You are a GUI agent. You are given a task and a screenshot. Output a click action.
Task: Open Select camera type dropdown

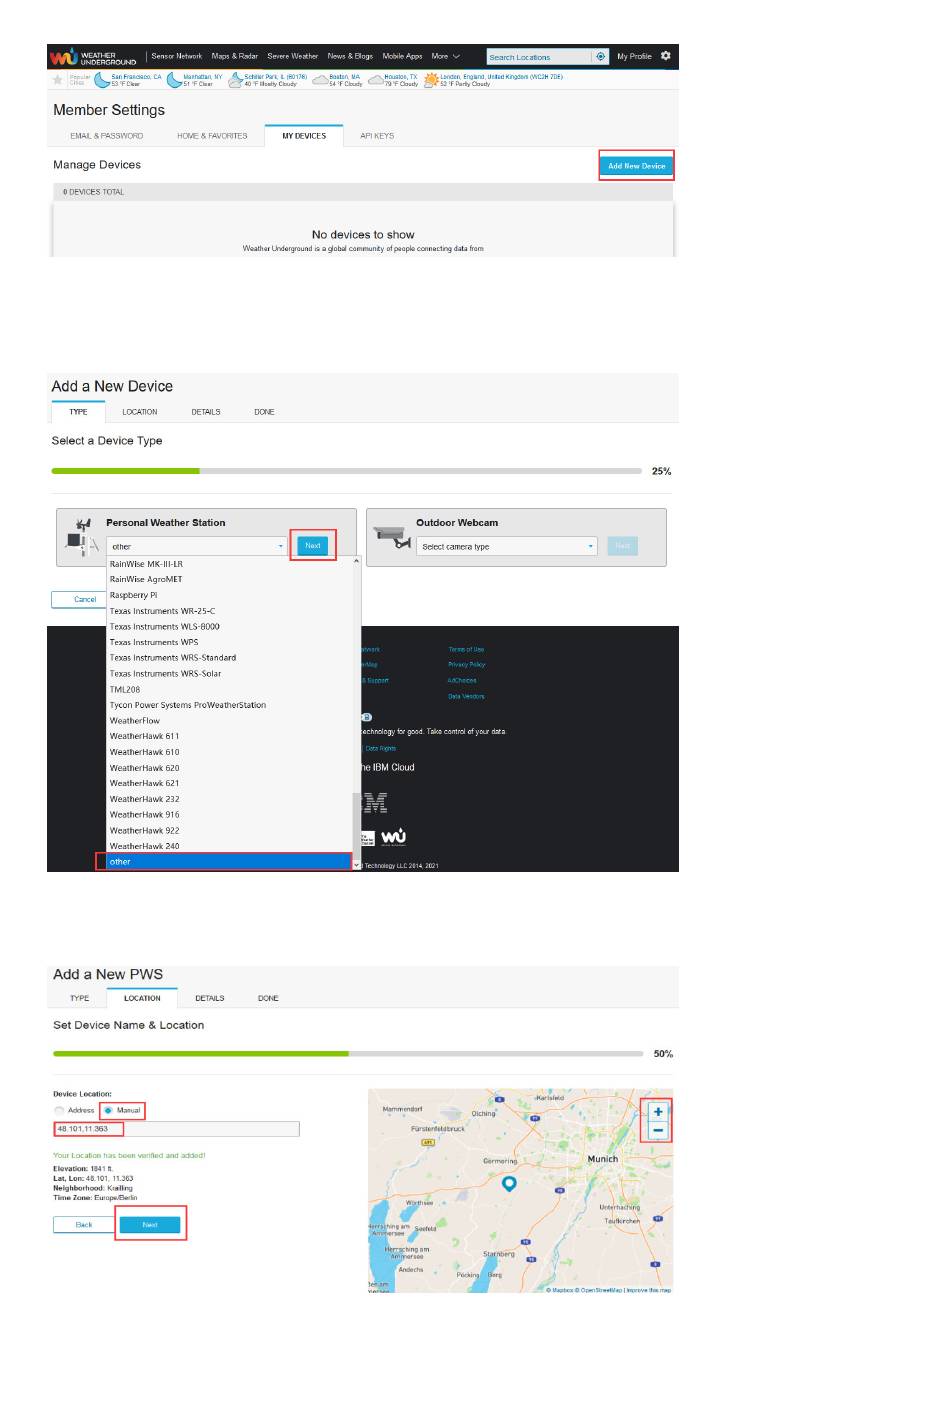pos(507,546)
